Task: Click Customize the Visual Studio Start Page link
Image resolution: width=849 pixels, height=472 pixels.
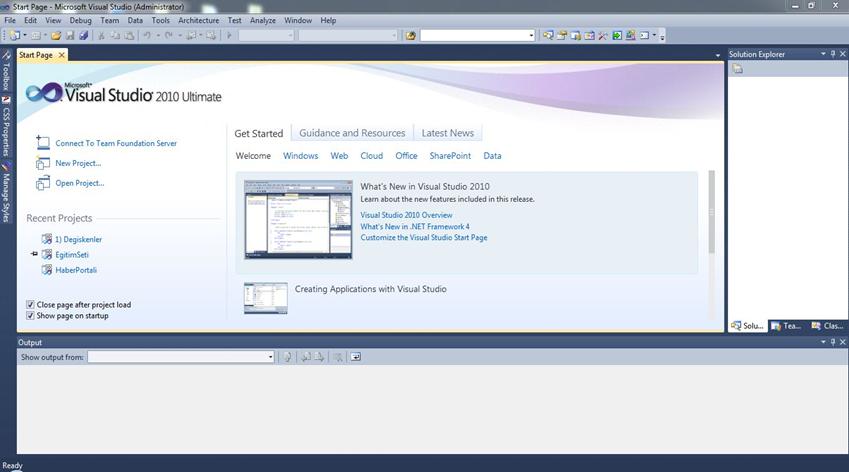Action: click(424, 238)
